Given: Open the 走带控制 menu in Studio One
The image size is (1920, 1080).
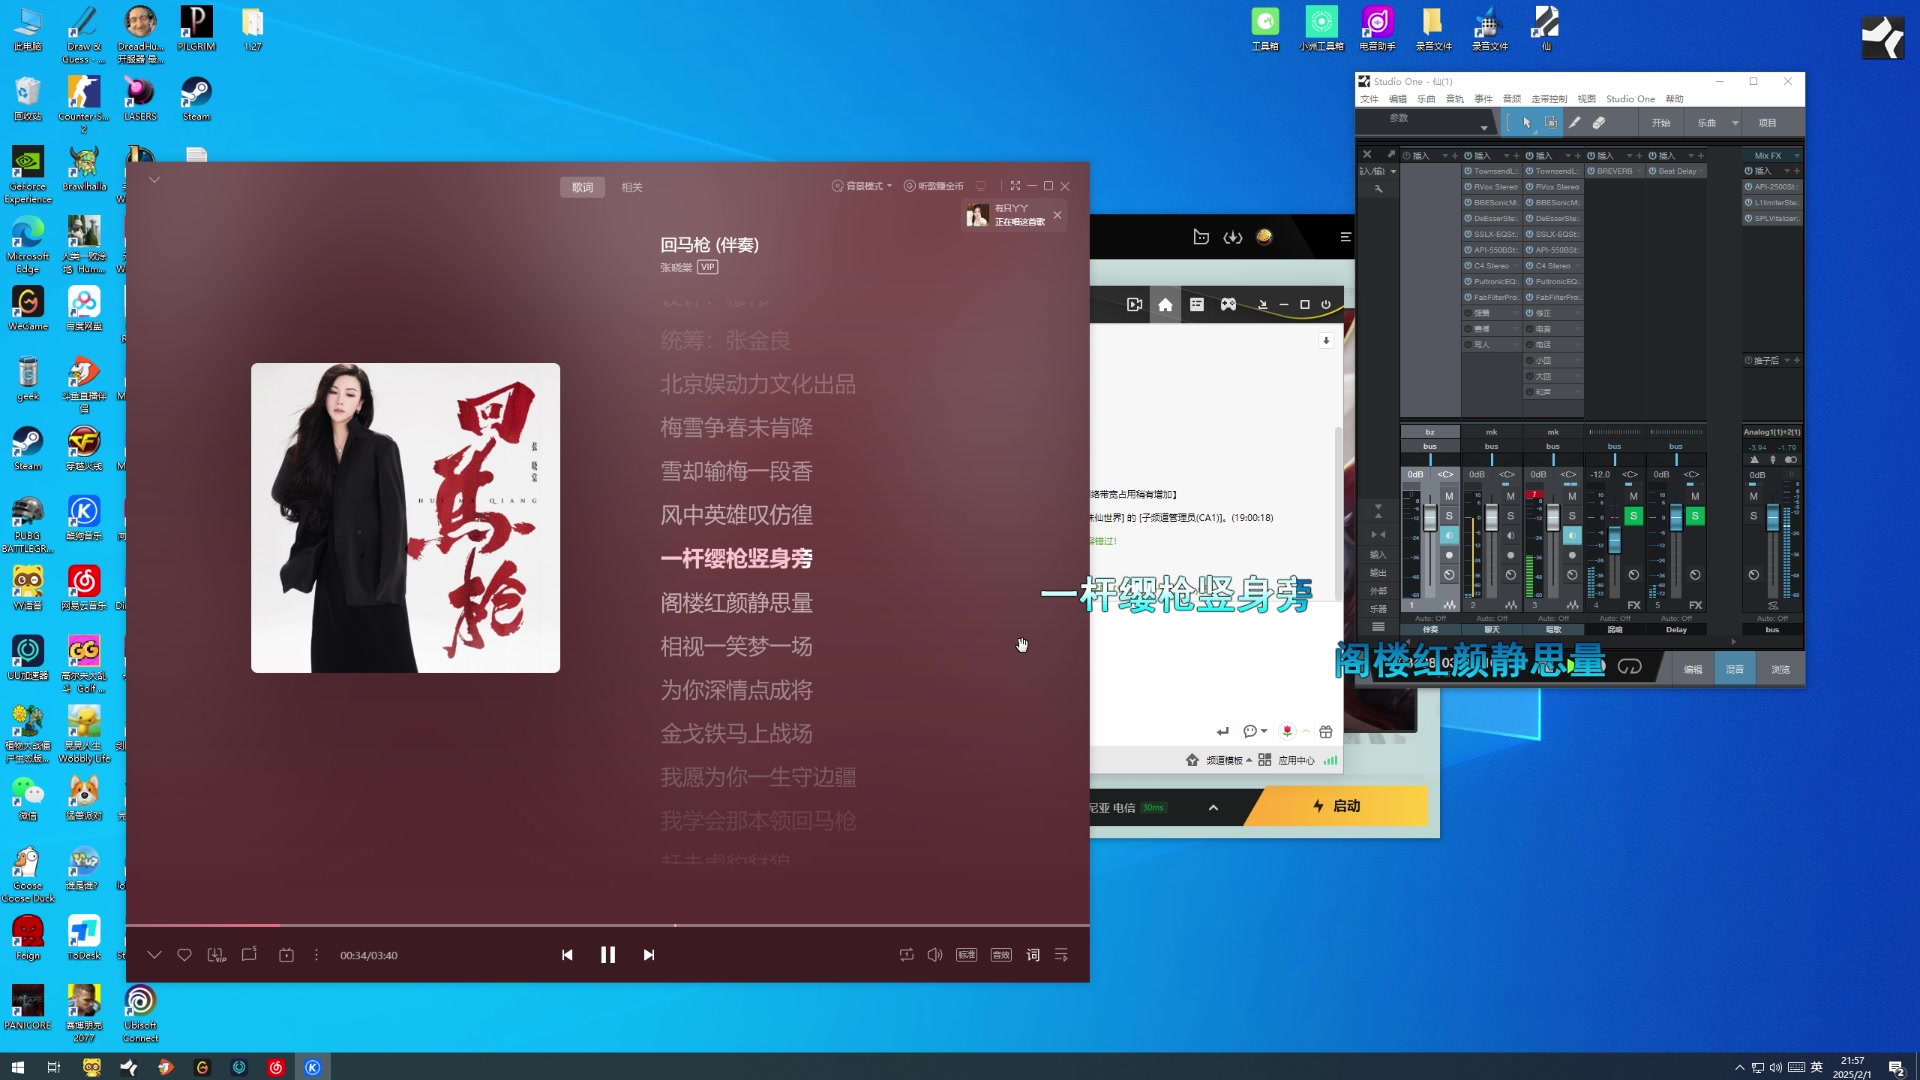Looking at the screenshot, I should [1549, 99].
